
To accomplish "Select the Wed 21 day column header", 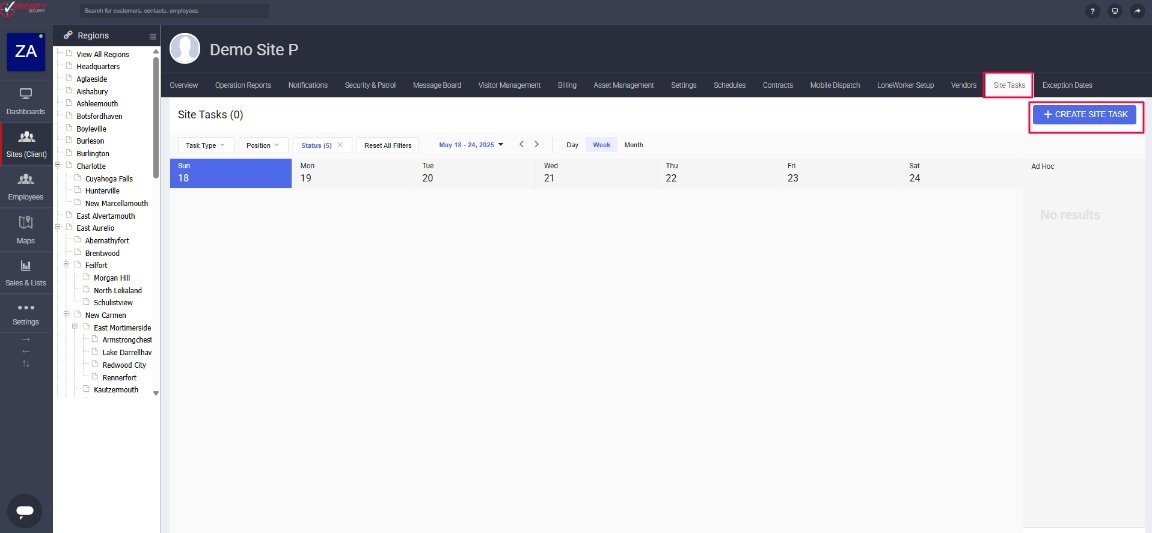I will coord(597,173).
